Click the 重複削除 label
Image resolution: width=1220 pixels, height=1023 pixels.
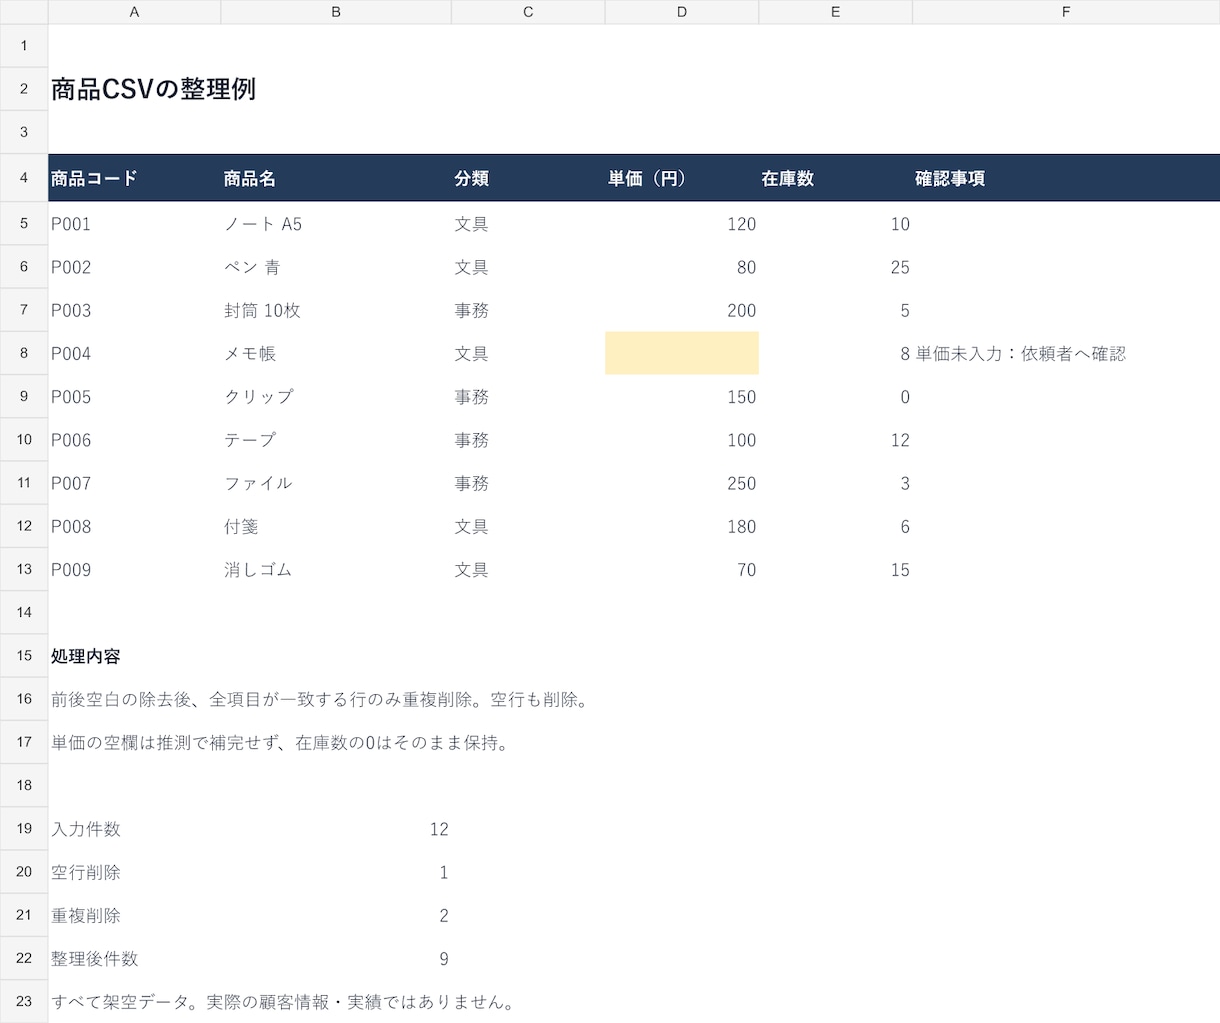click(x=86, y=915)
